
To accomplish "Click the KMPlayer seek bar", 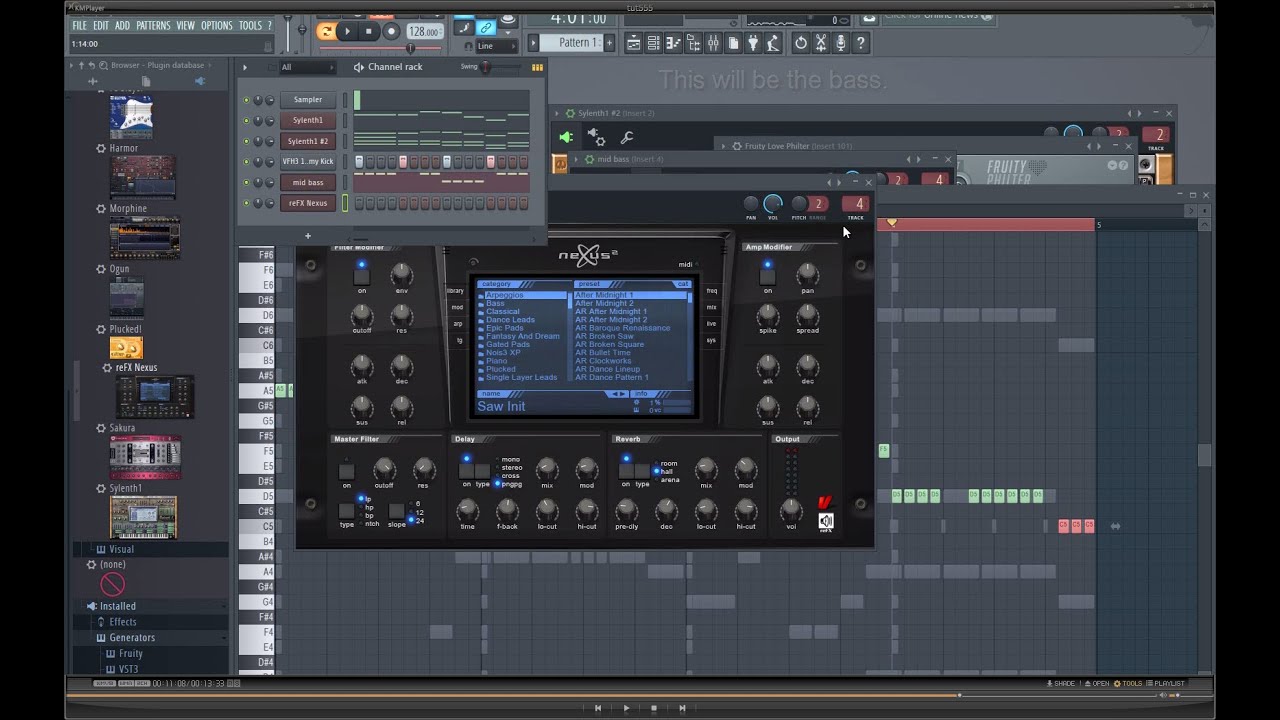I will pos(640,695).
